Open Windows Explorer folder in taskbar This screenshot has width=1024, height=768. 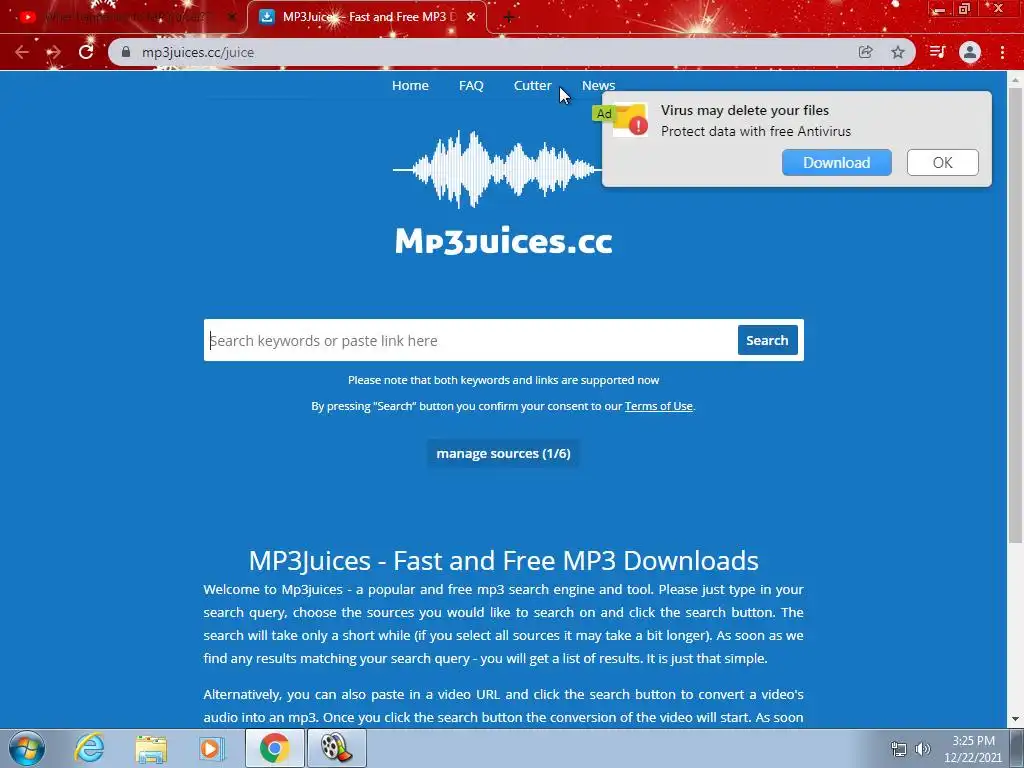pos(151,748)
